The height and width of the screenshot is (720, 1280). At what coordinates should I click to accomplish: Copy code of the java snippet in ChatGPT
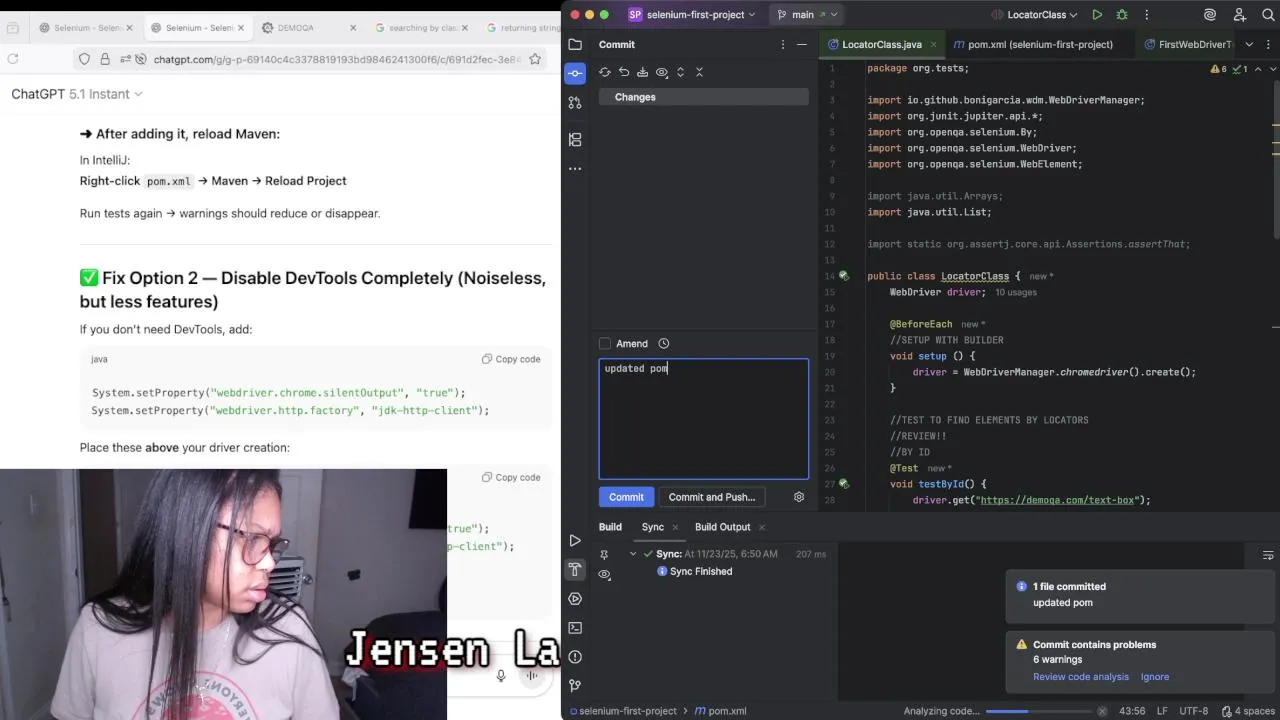tap(511, 359)
